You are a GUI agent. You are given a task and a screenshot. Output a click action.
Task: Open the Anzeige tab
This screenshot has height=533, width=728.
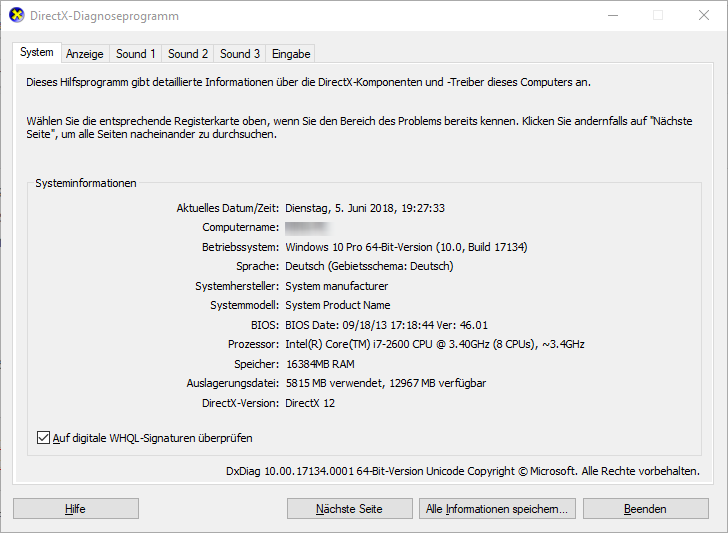tap(84, 54)
